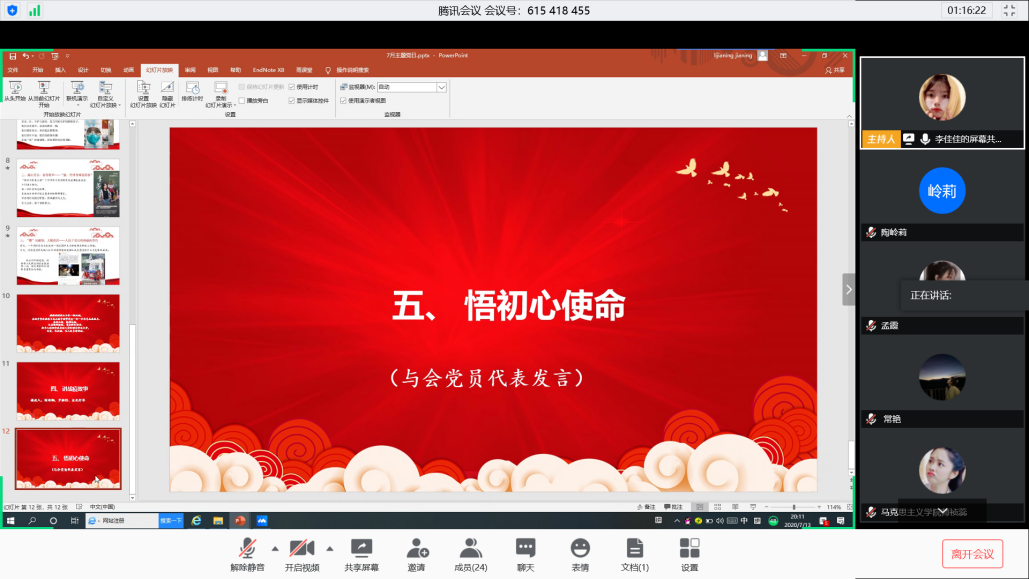Expand audio options arrow beside 解除静音

pos(275,548)
